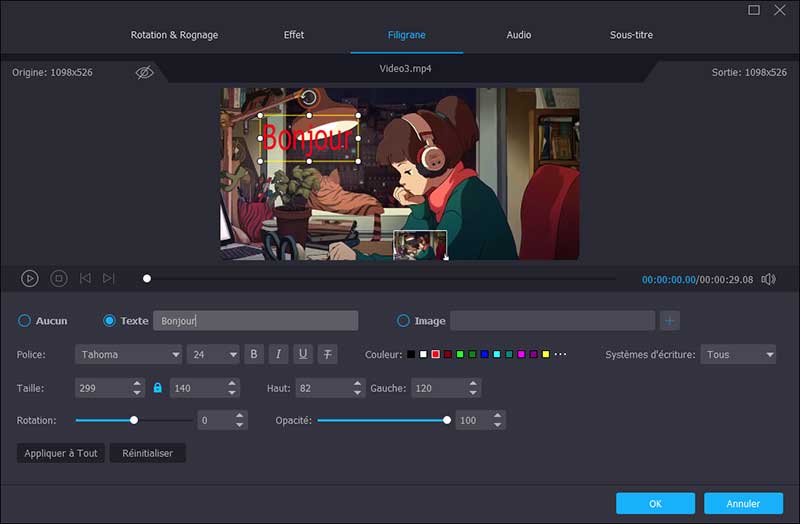
Task: Pick the white color swatch
Action: click(x=423, y=354)
